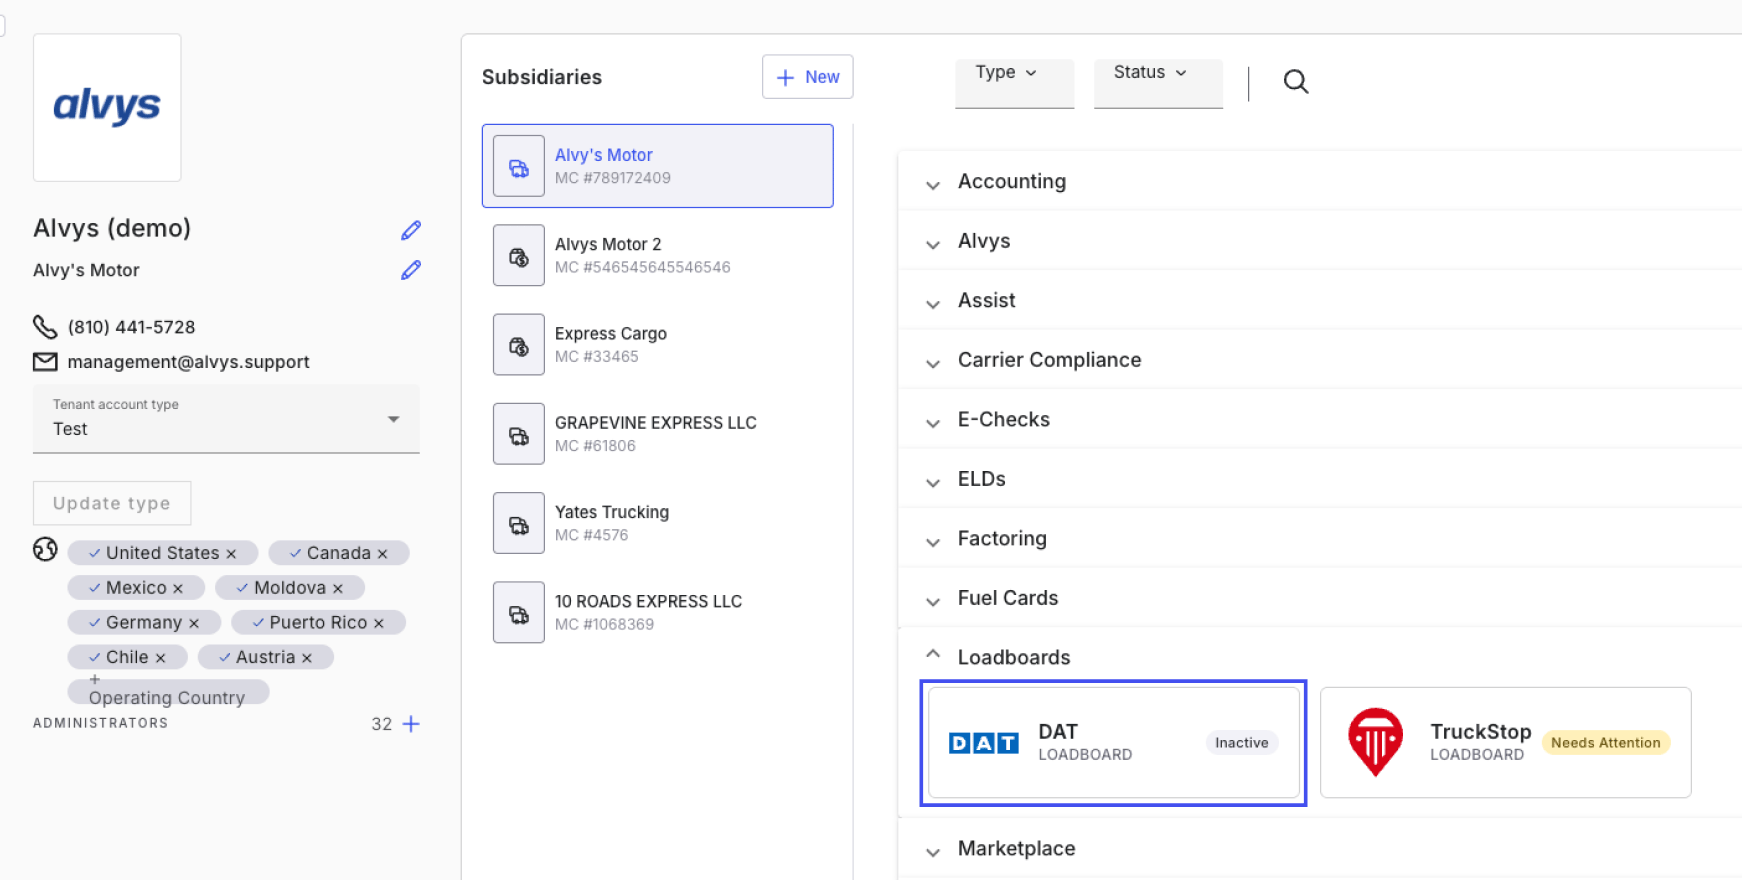Viewport: 1742px width, 880px height.
Task: Click the phone icon beside (810) 441-5728
Action: (45, 327)
